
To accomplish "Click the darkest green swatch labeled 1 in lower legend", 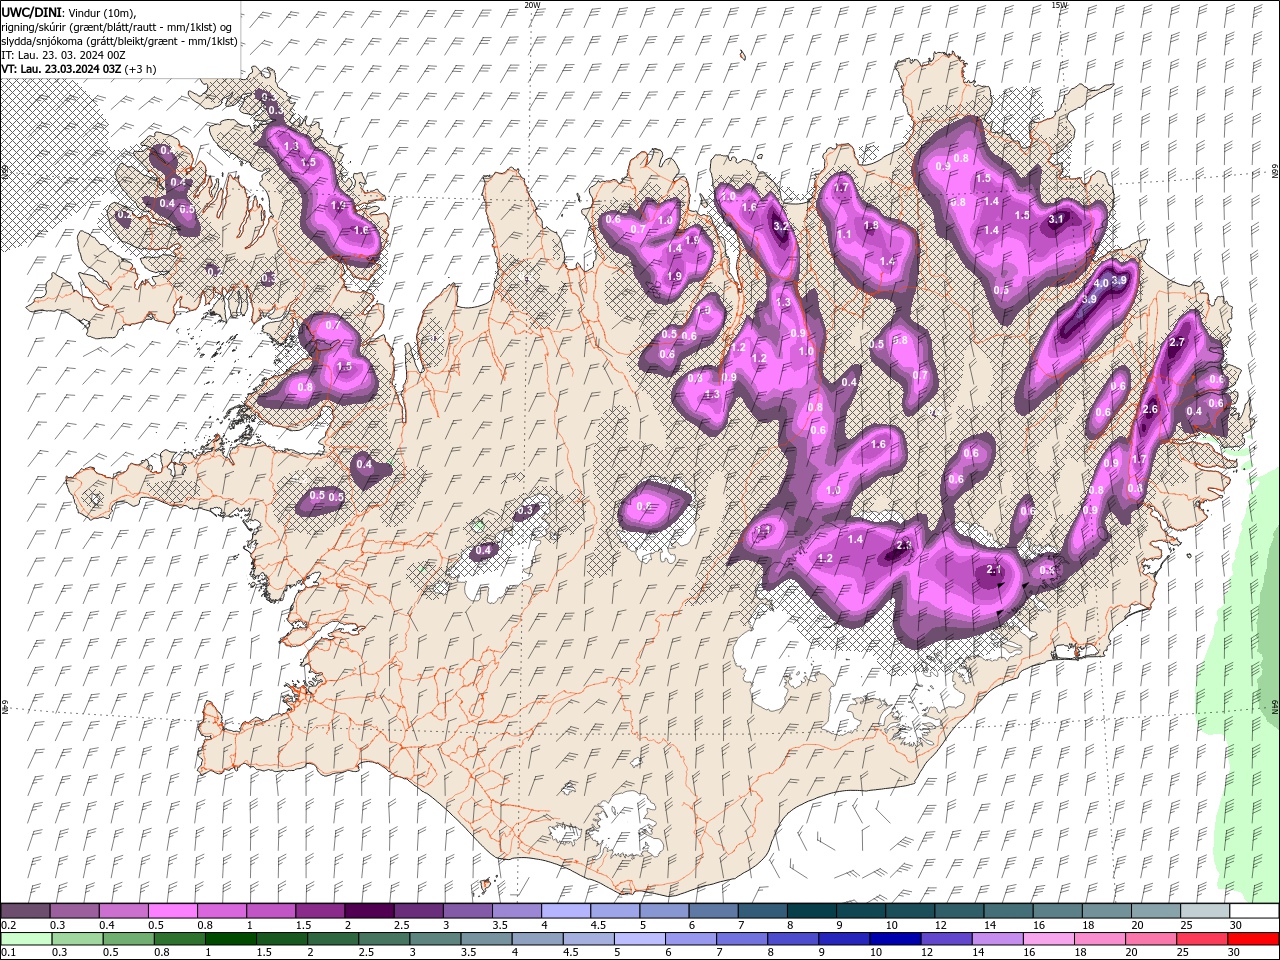I will coord(230,939).
